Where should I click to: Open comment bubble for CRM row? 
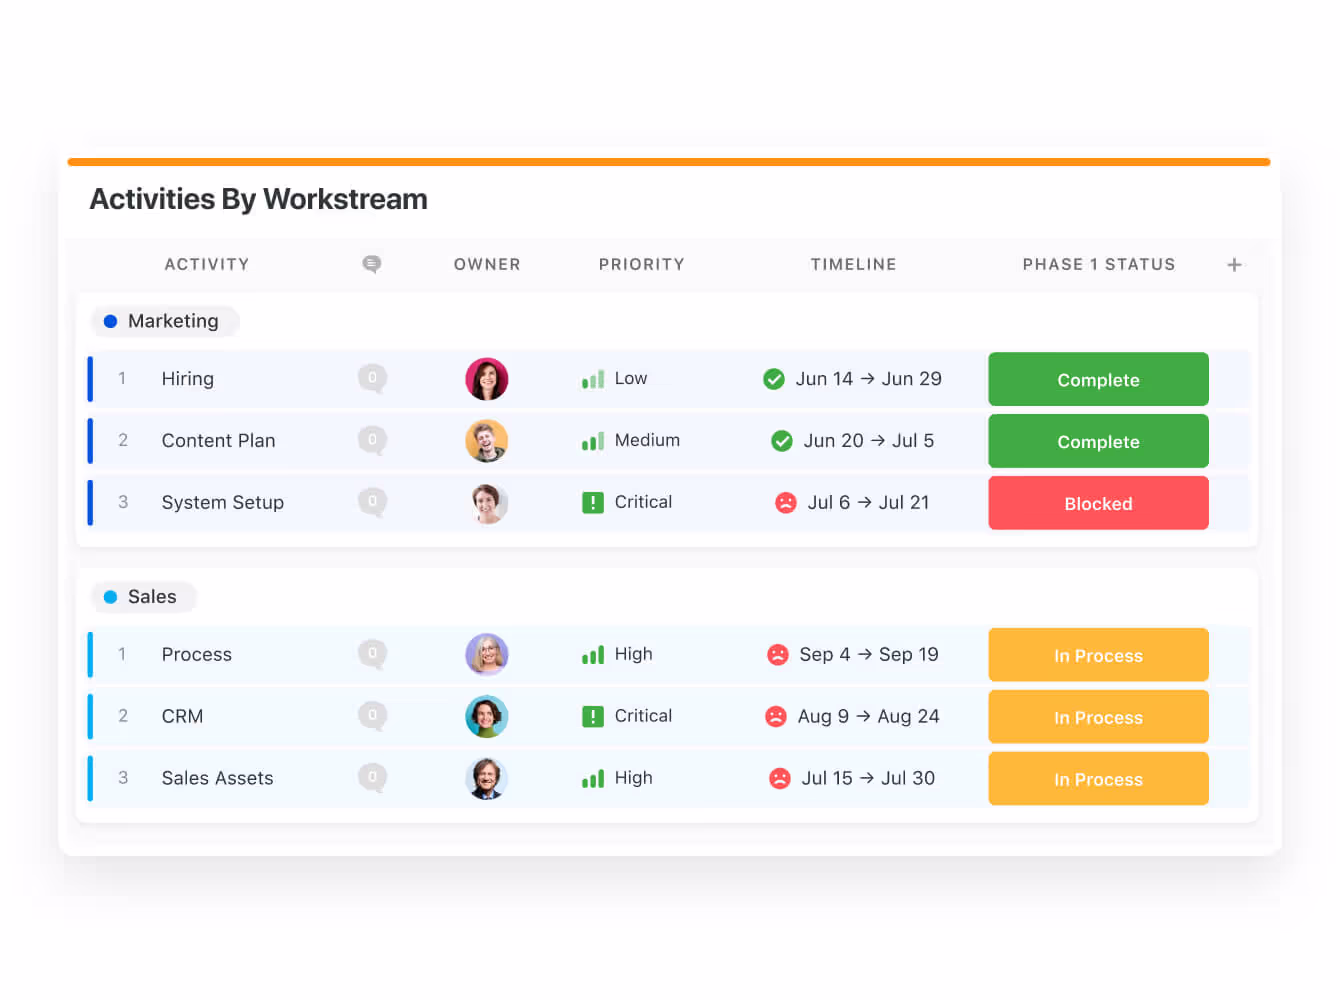coord(372,716)
